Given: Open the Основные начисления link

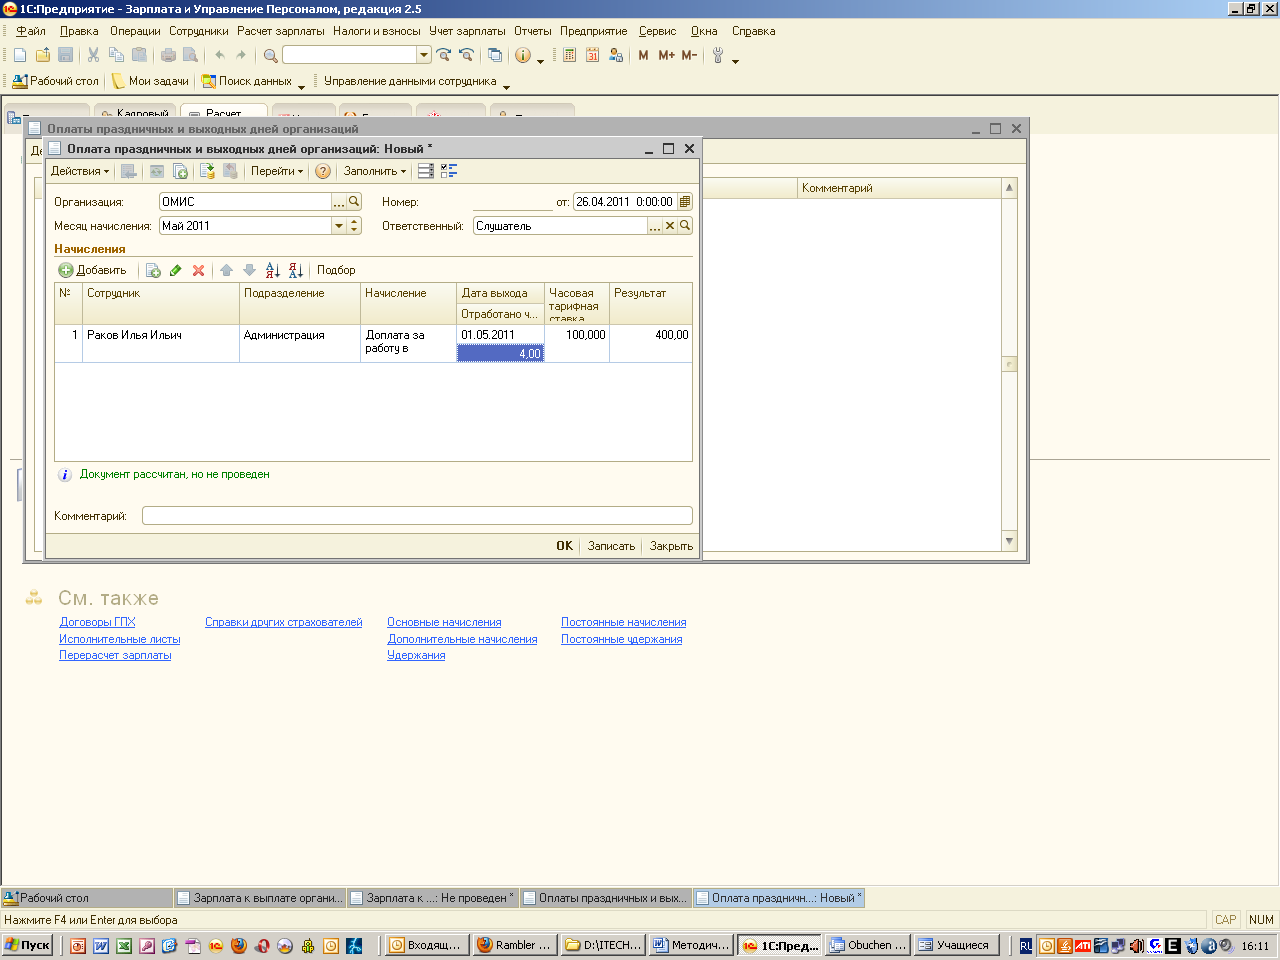Looking at the screenshot, I should point(444,622).
